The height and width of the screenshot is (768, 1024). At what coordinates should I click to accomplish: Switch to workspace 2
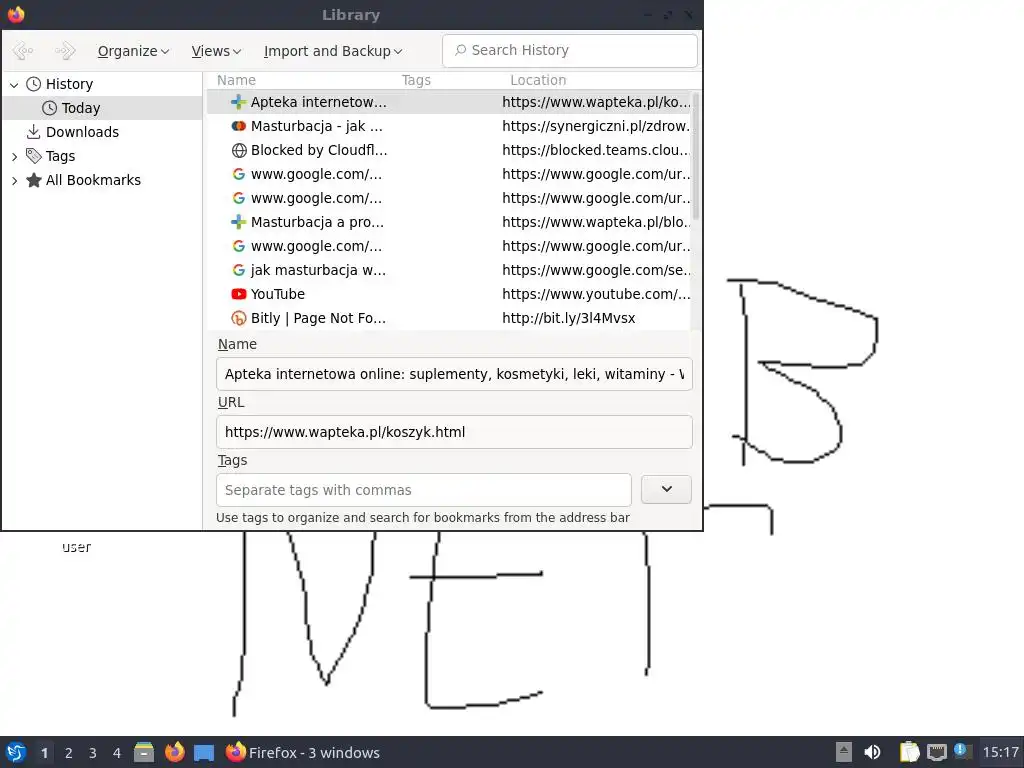[69, 753]
